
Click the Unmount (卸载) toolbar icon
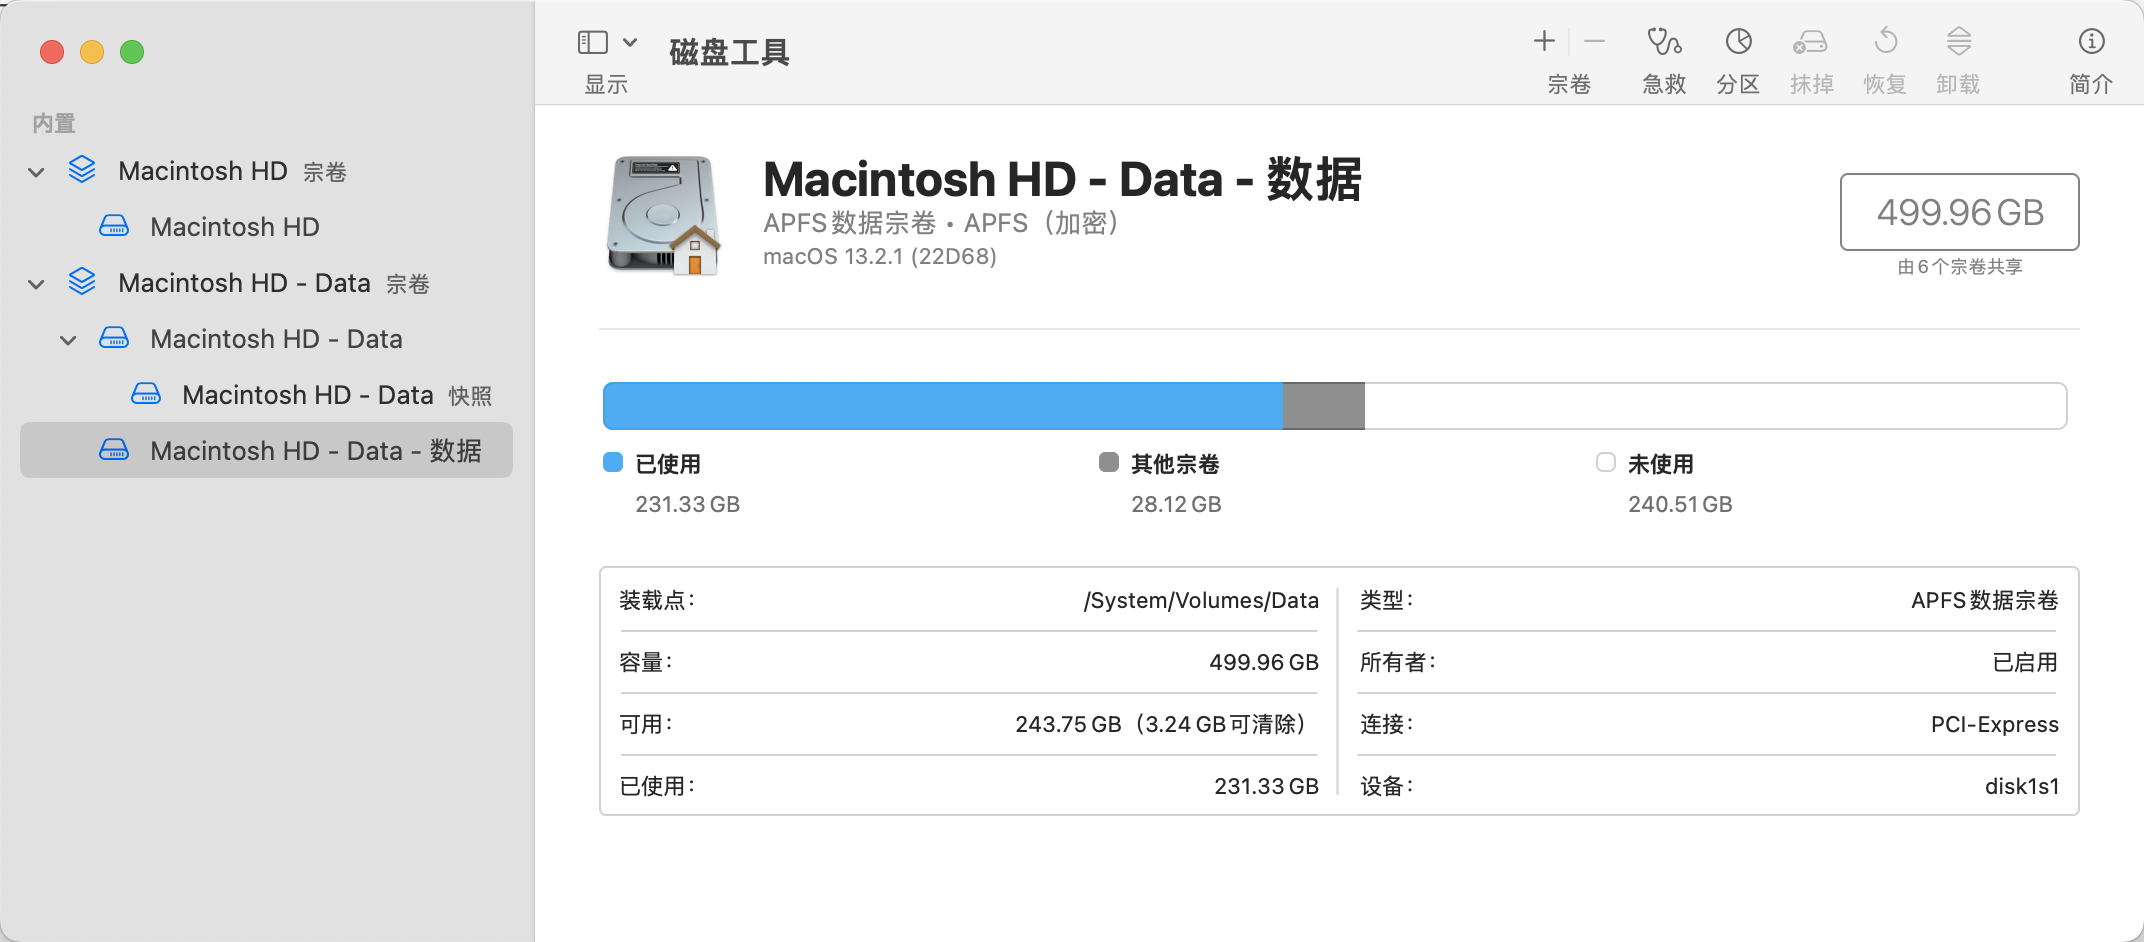(x=1958, y=42)
